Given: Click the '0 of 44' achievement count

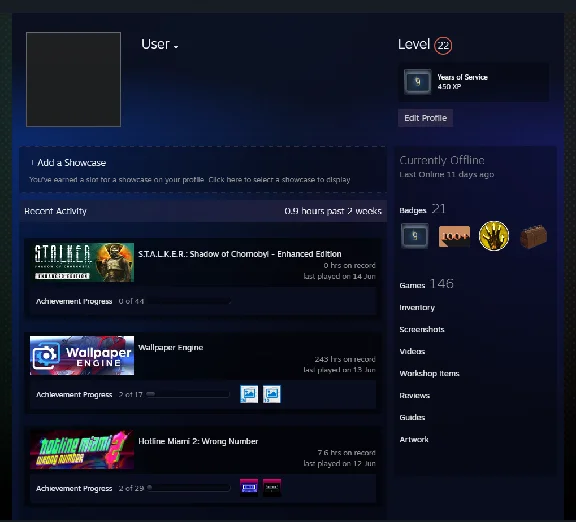Looking at the screenshot, I should 131,301.
